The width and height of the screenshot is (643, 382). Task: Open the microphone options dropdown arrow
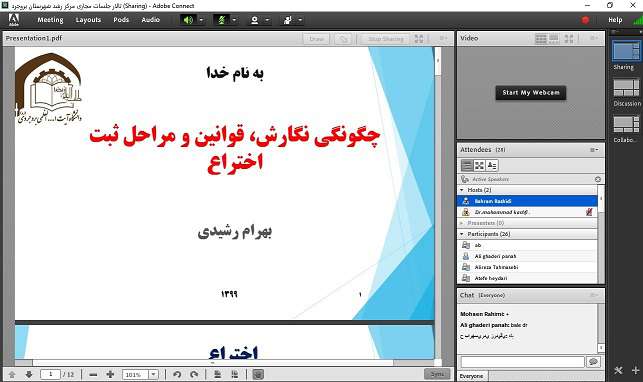[x=235, y=20]
